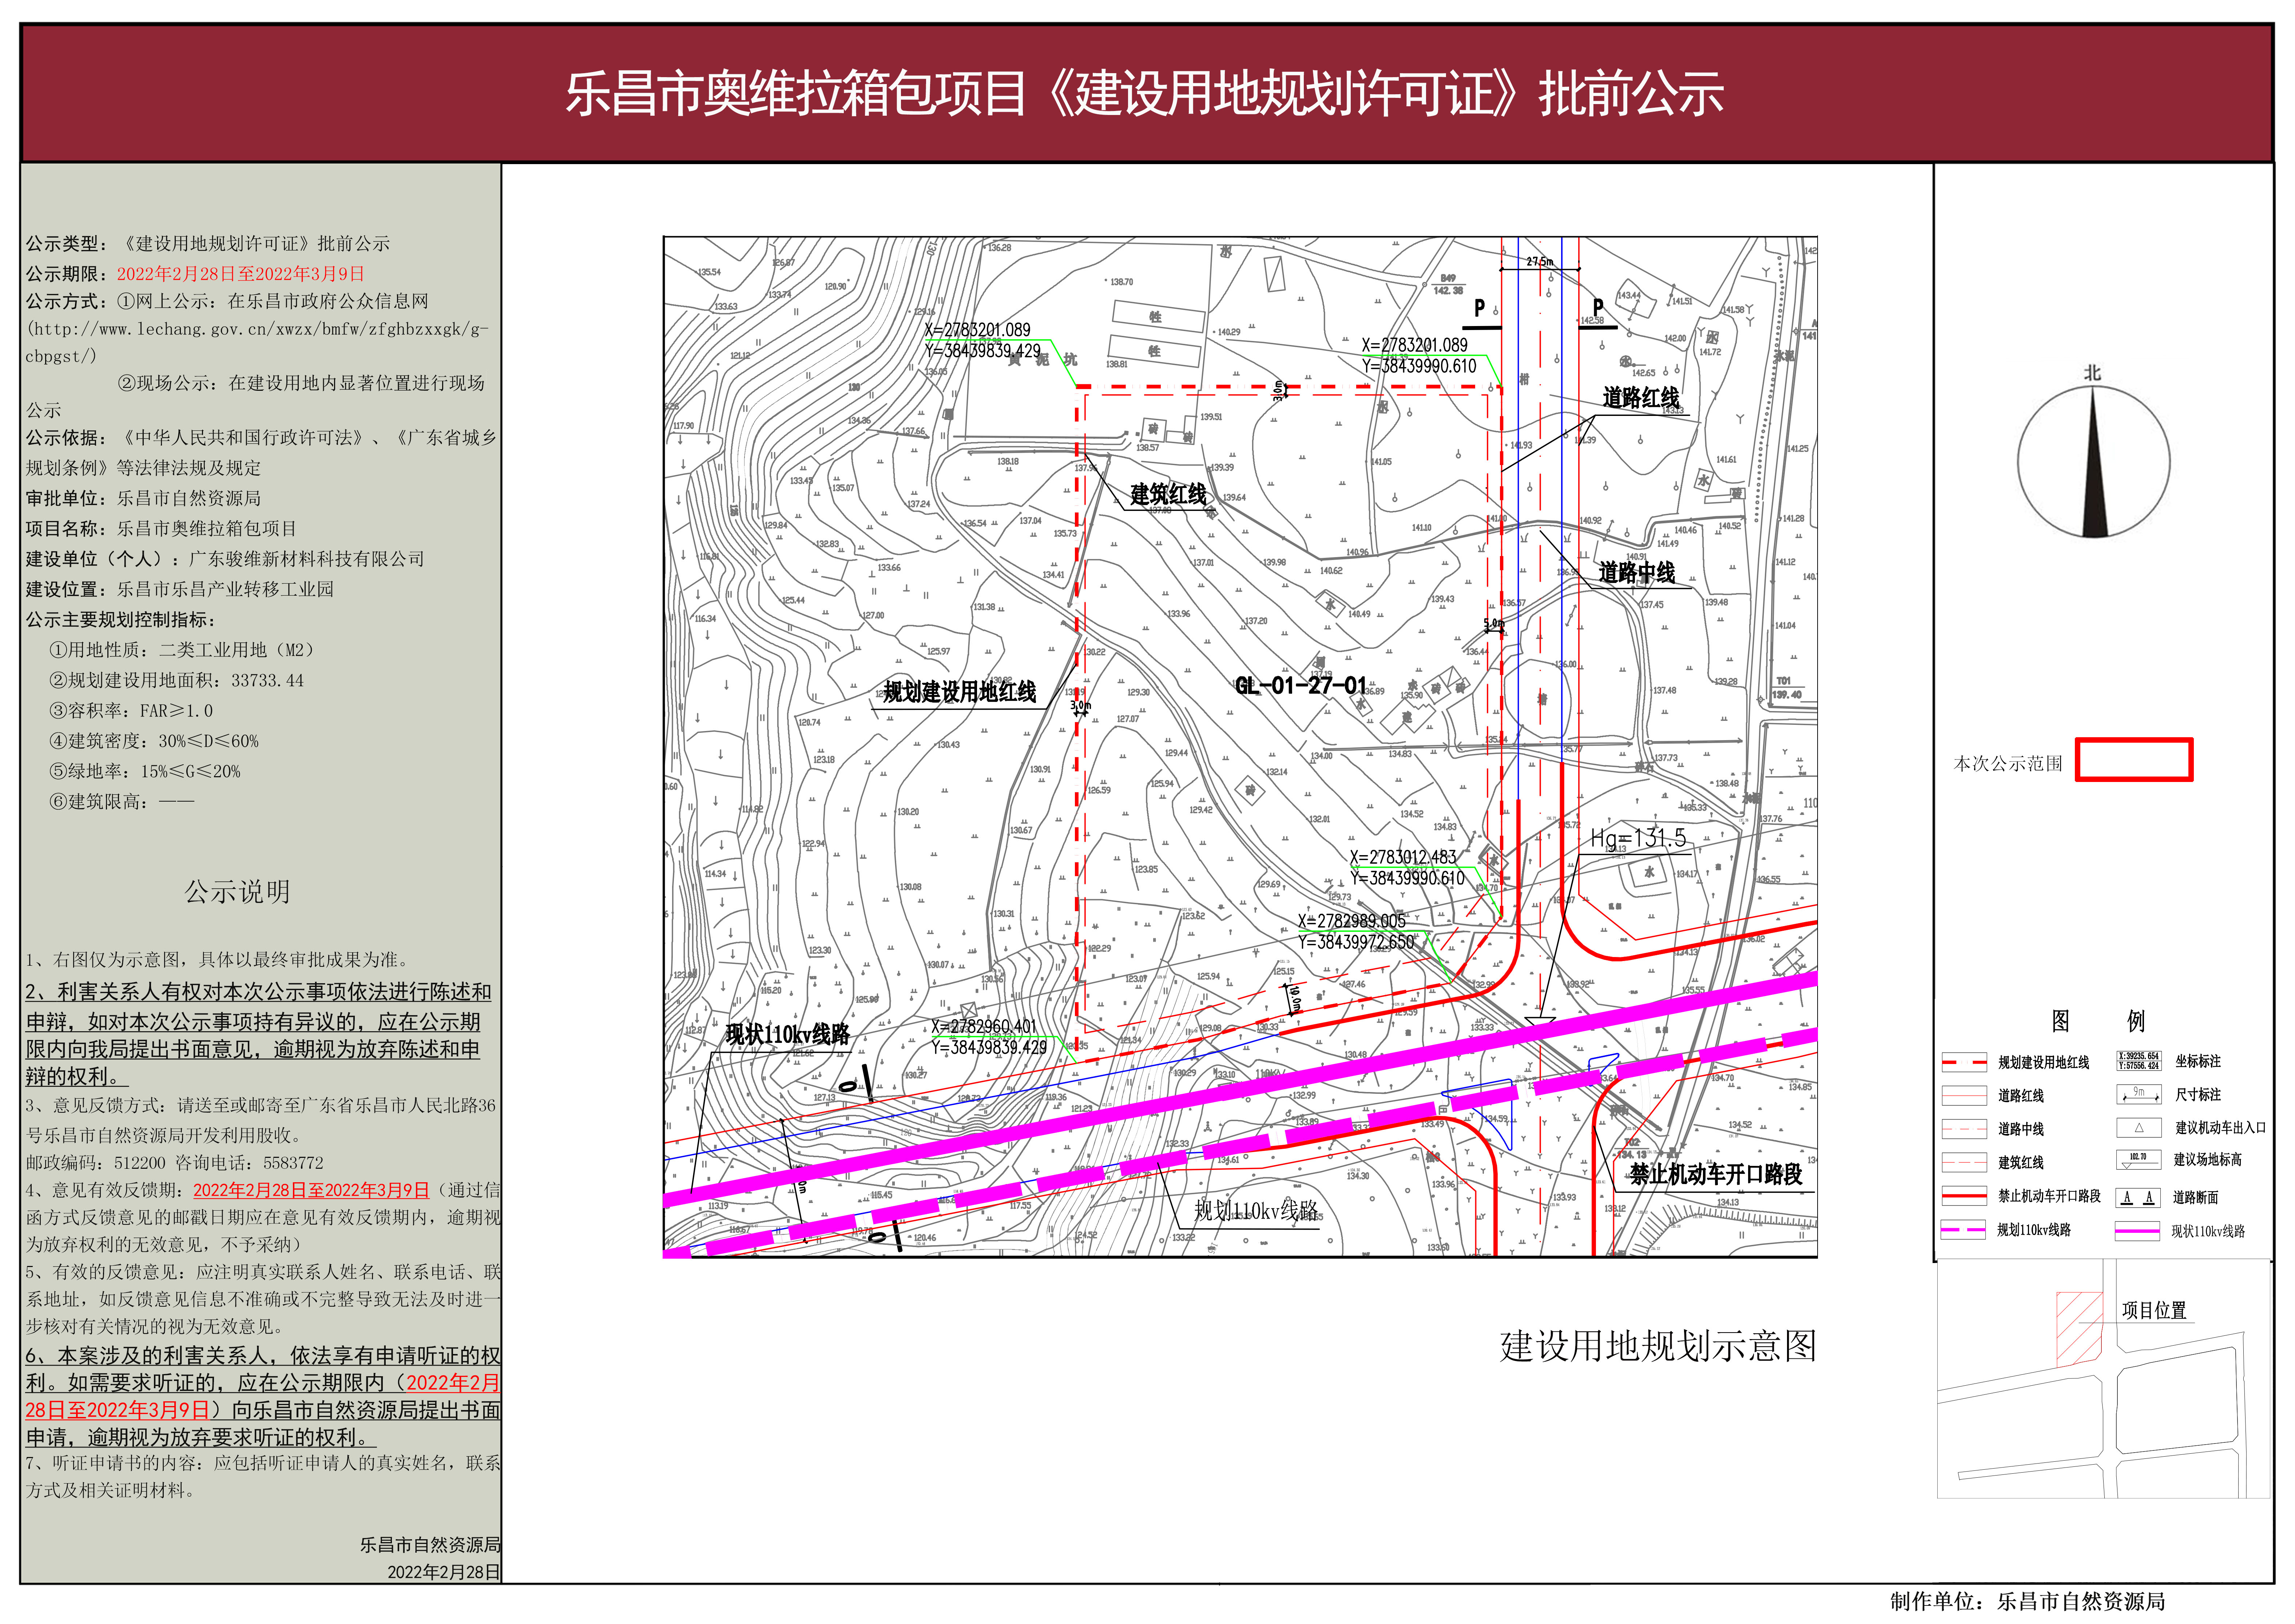This screenshot has height=1624, width=2295.
Task: Click the Hg=131.5 elevation label
Action: [x=1638, y=838]
